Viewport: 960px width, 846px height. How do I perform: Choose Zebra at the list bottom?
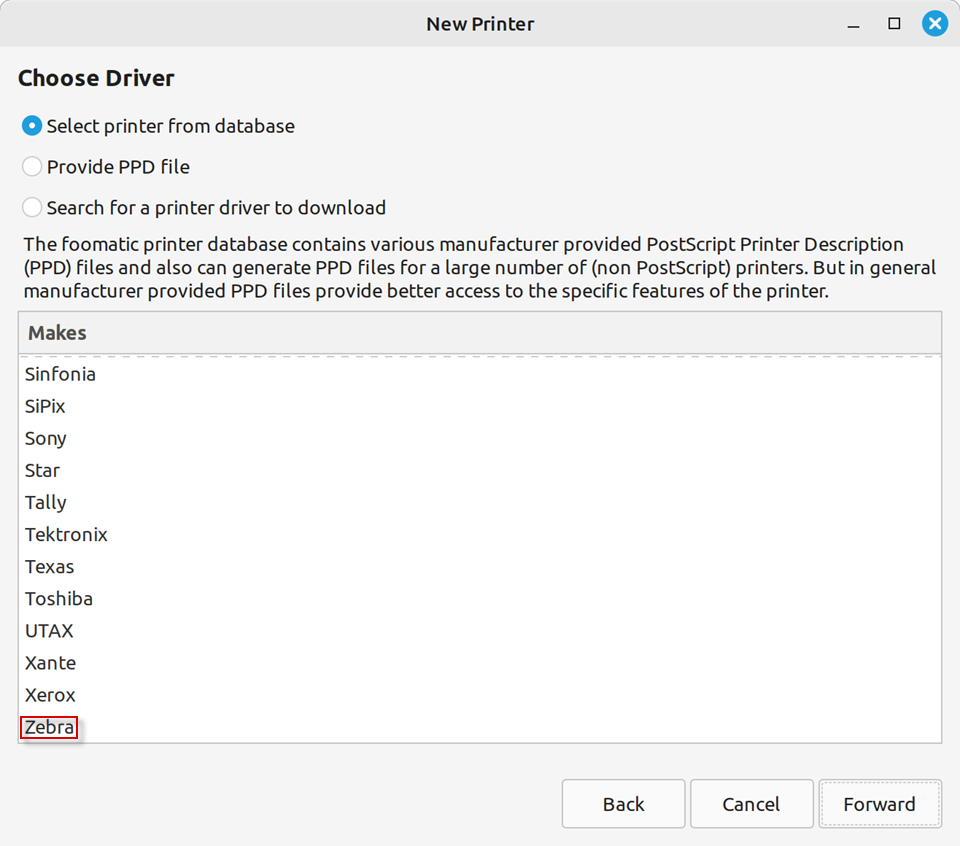pos(50,727)
